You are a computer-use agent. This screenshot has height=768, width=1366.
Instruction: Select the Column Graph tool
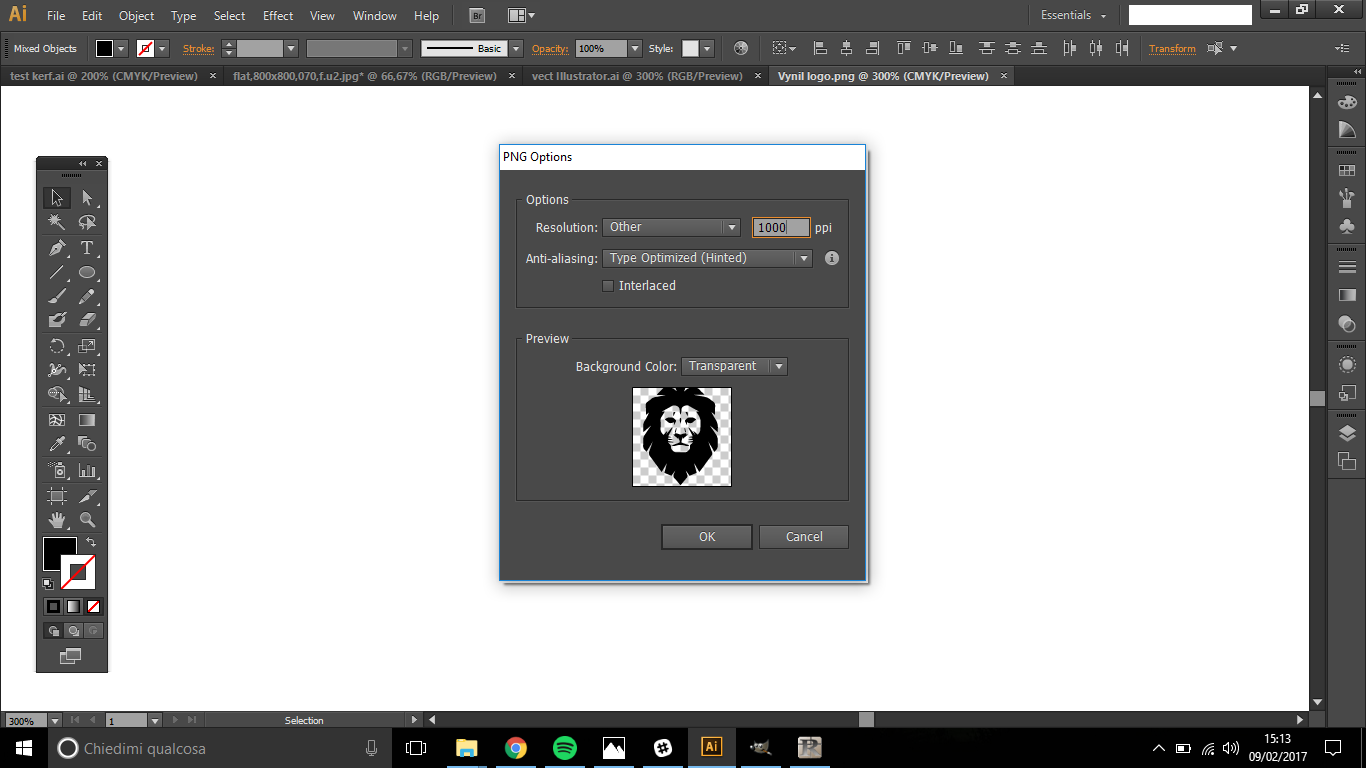[87, 470]
